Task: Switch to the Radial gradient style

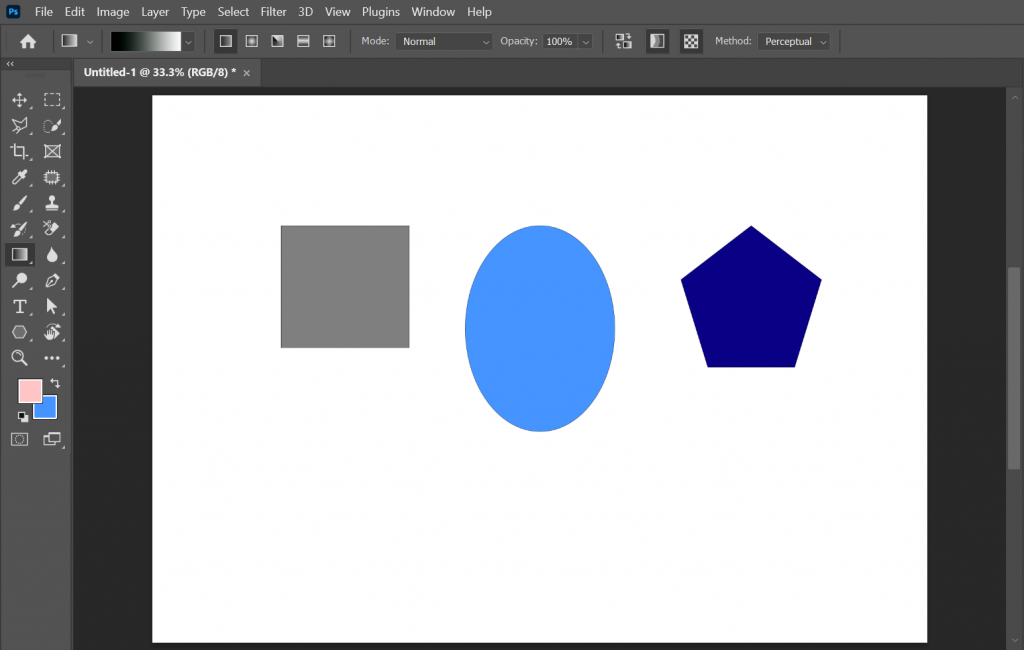Action: [x=251, y=41]
